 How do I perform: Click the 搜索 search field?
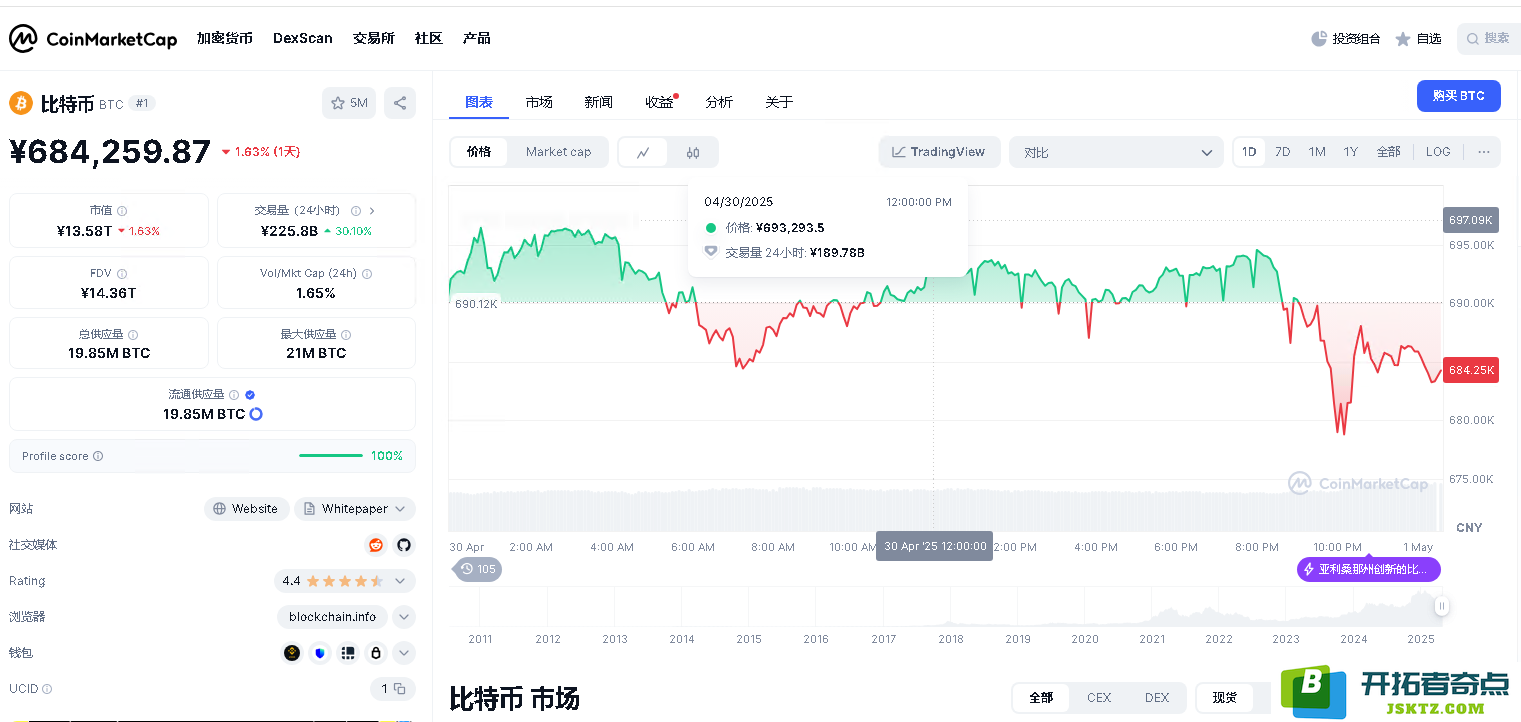(x=1488, y=39)
